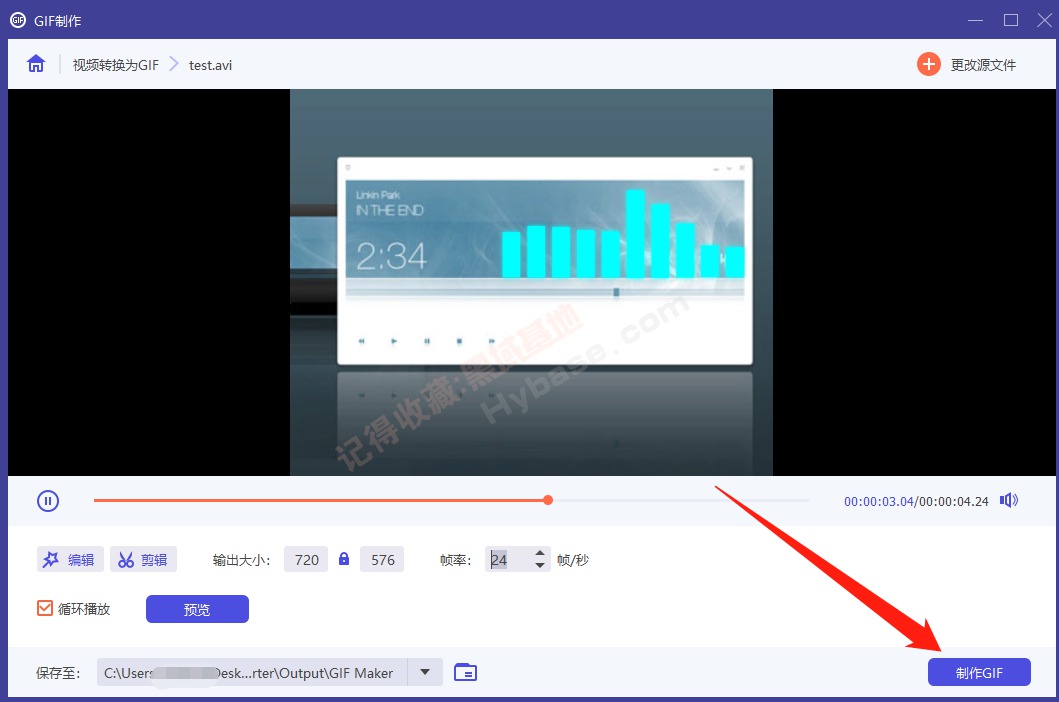Open the 编辑 edit tool
Image resolution: width=1059 pixels, height=702 pixels.
coord(70,559)
